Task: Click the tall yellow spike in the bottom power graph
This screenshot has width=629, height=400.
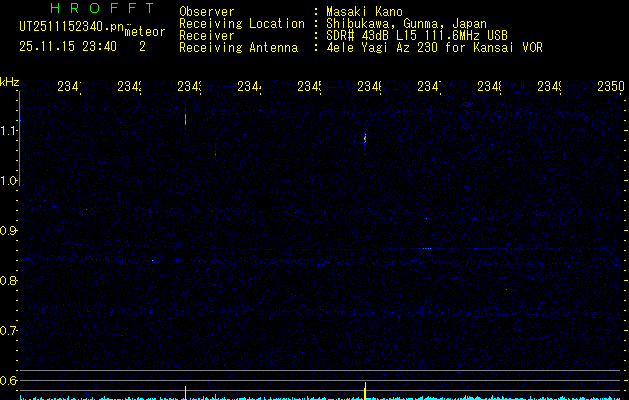Action: (x=365, y=388)
